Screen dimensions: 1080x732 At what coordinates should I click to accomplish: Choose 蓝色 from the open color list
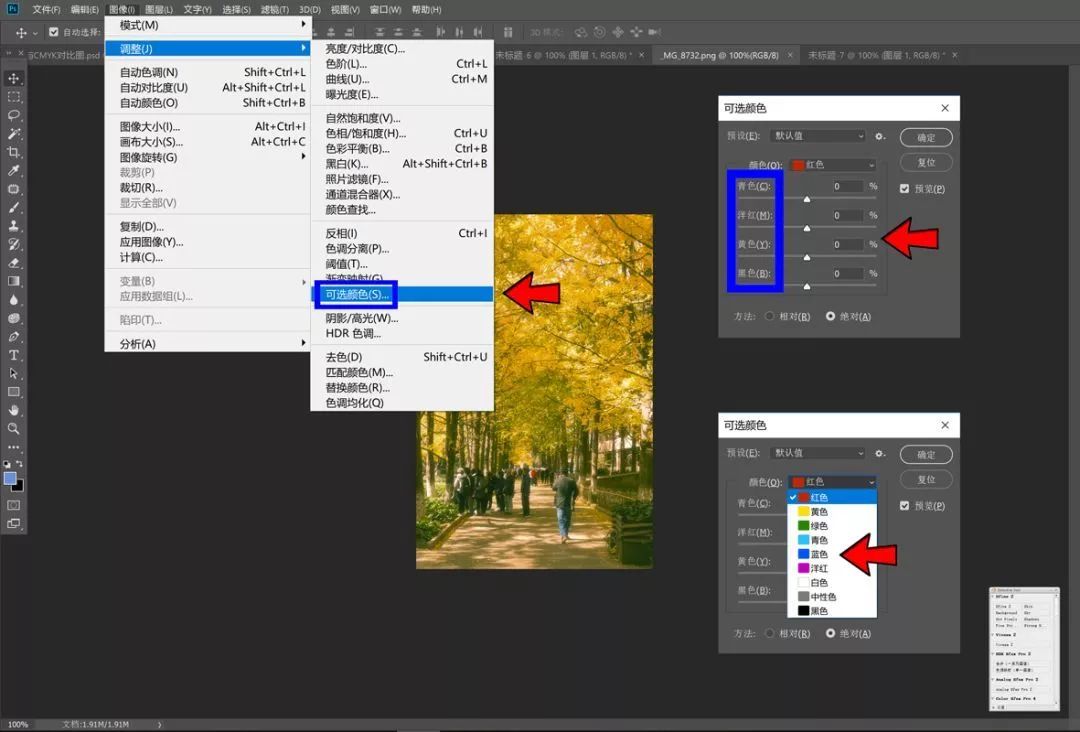[x=818, y=554]
